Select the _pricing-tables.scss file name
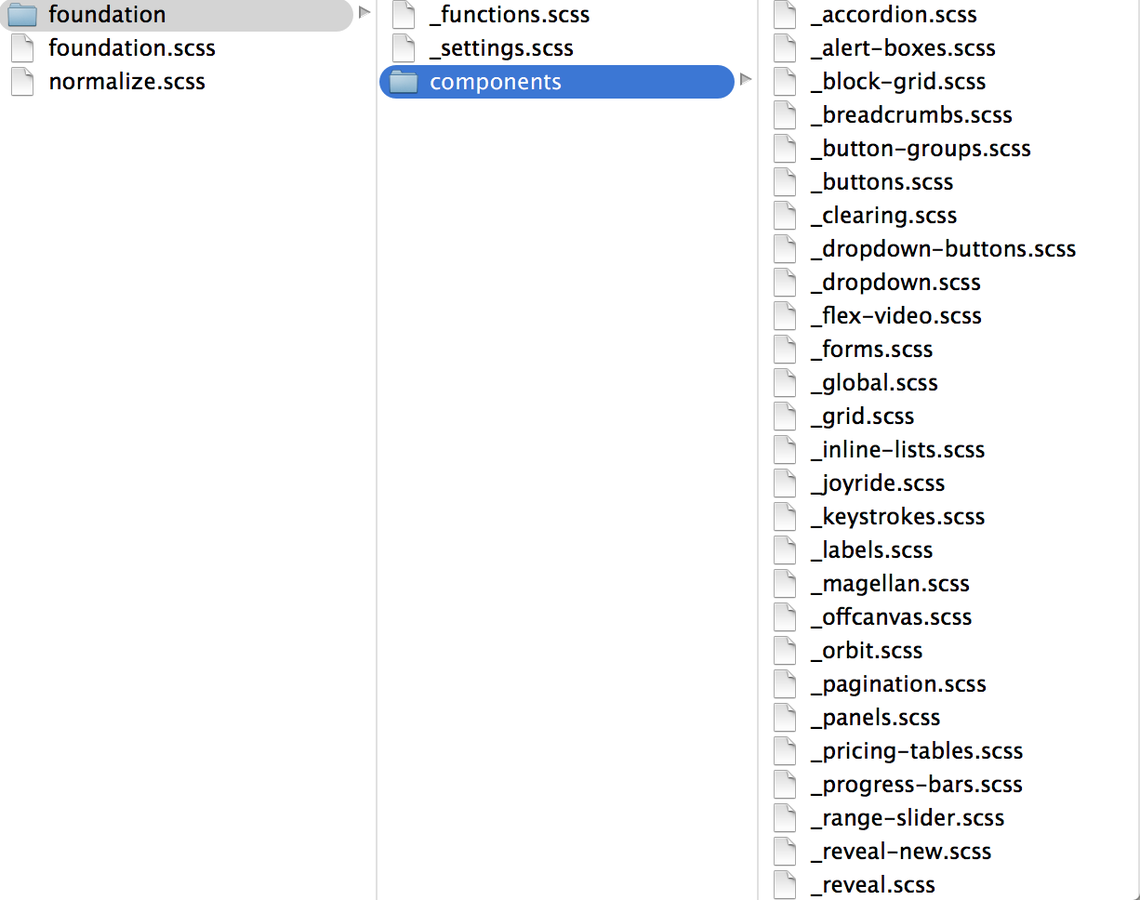Viewport: 1140px width, 900px height. (x=917, y=750)
